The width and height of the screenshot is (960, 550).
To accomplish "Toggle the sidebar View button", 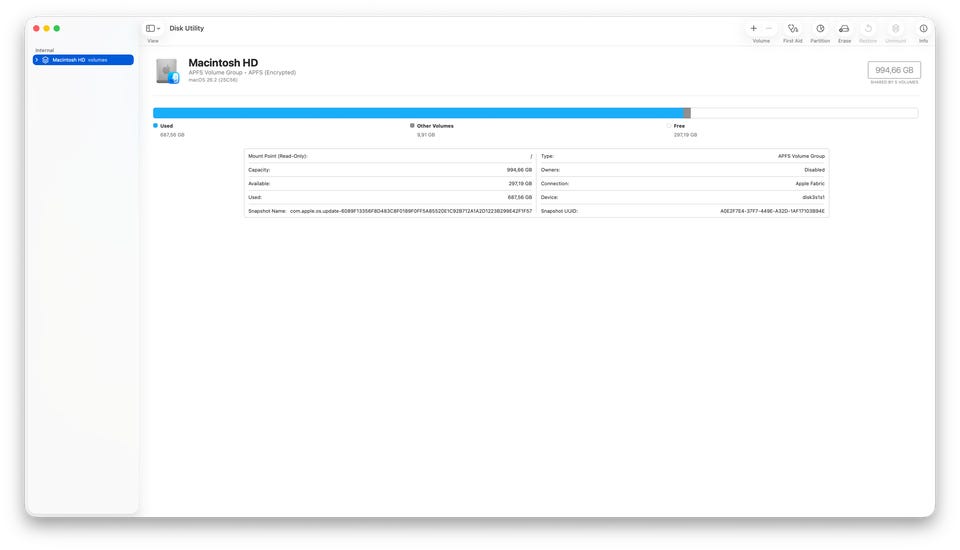I will [150, 28].
